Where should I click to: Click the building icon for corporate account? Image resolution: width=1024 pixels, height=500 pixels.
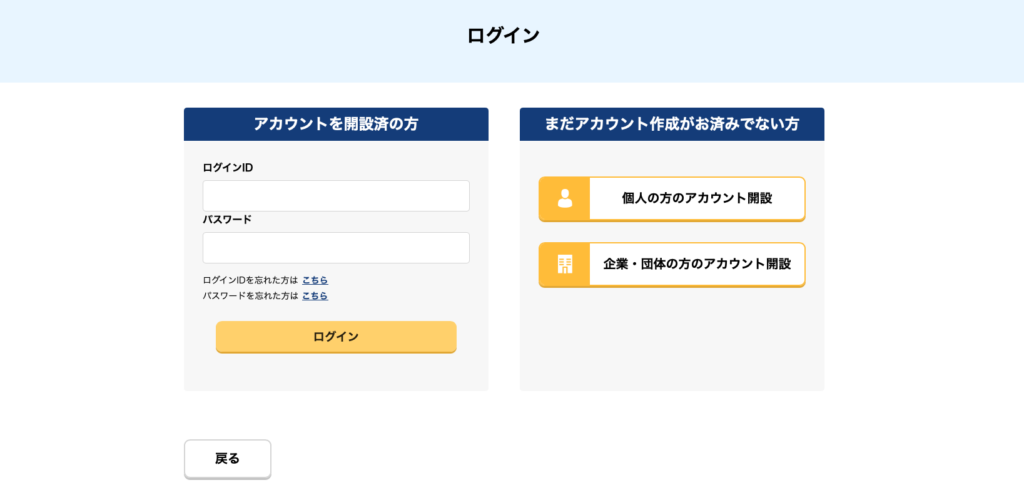pos(565,264)
